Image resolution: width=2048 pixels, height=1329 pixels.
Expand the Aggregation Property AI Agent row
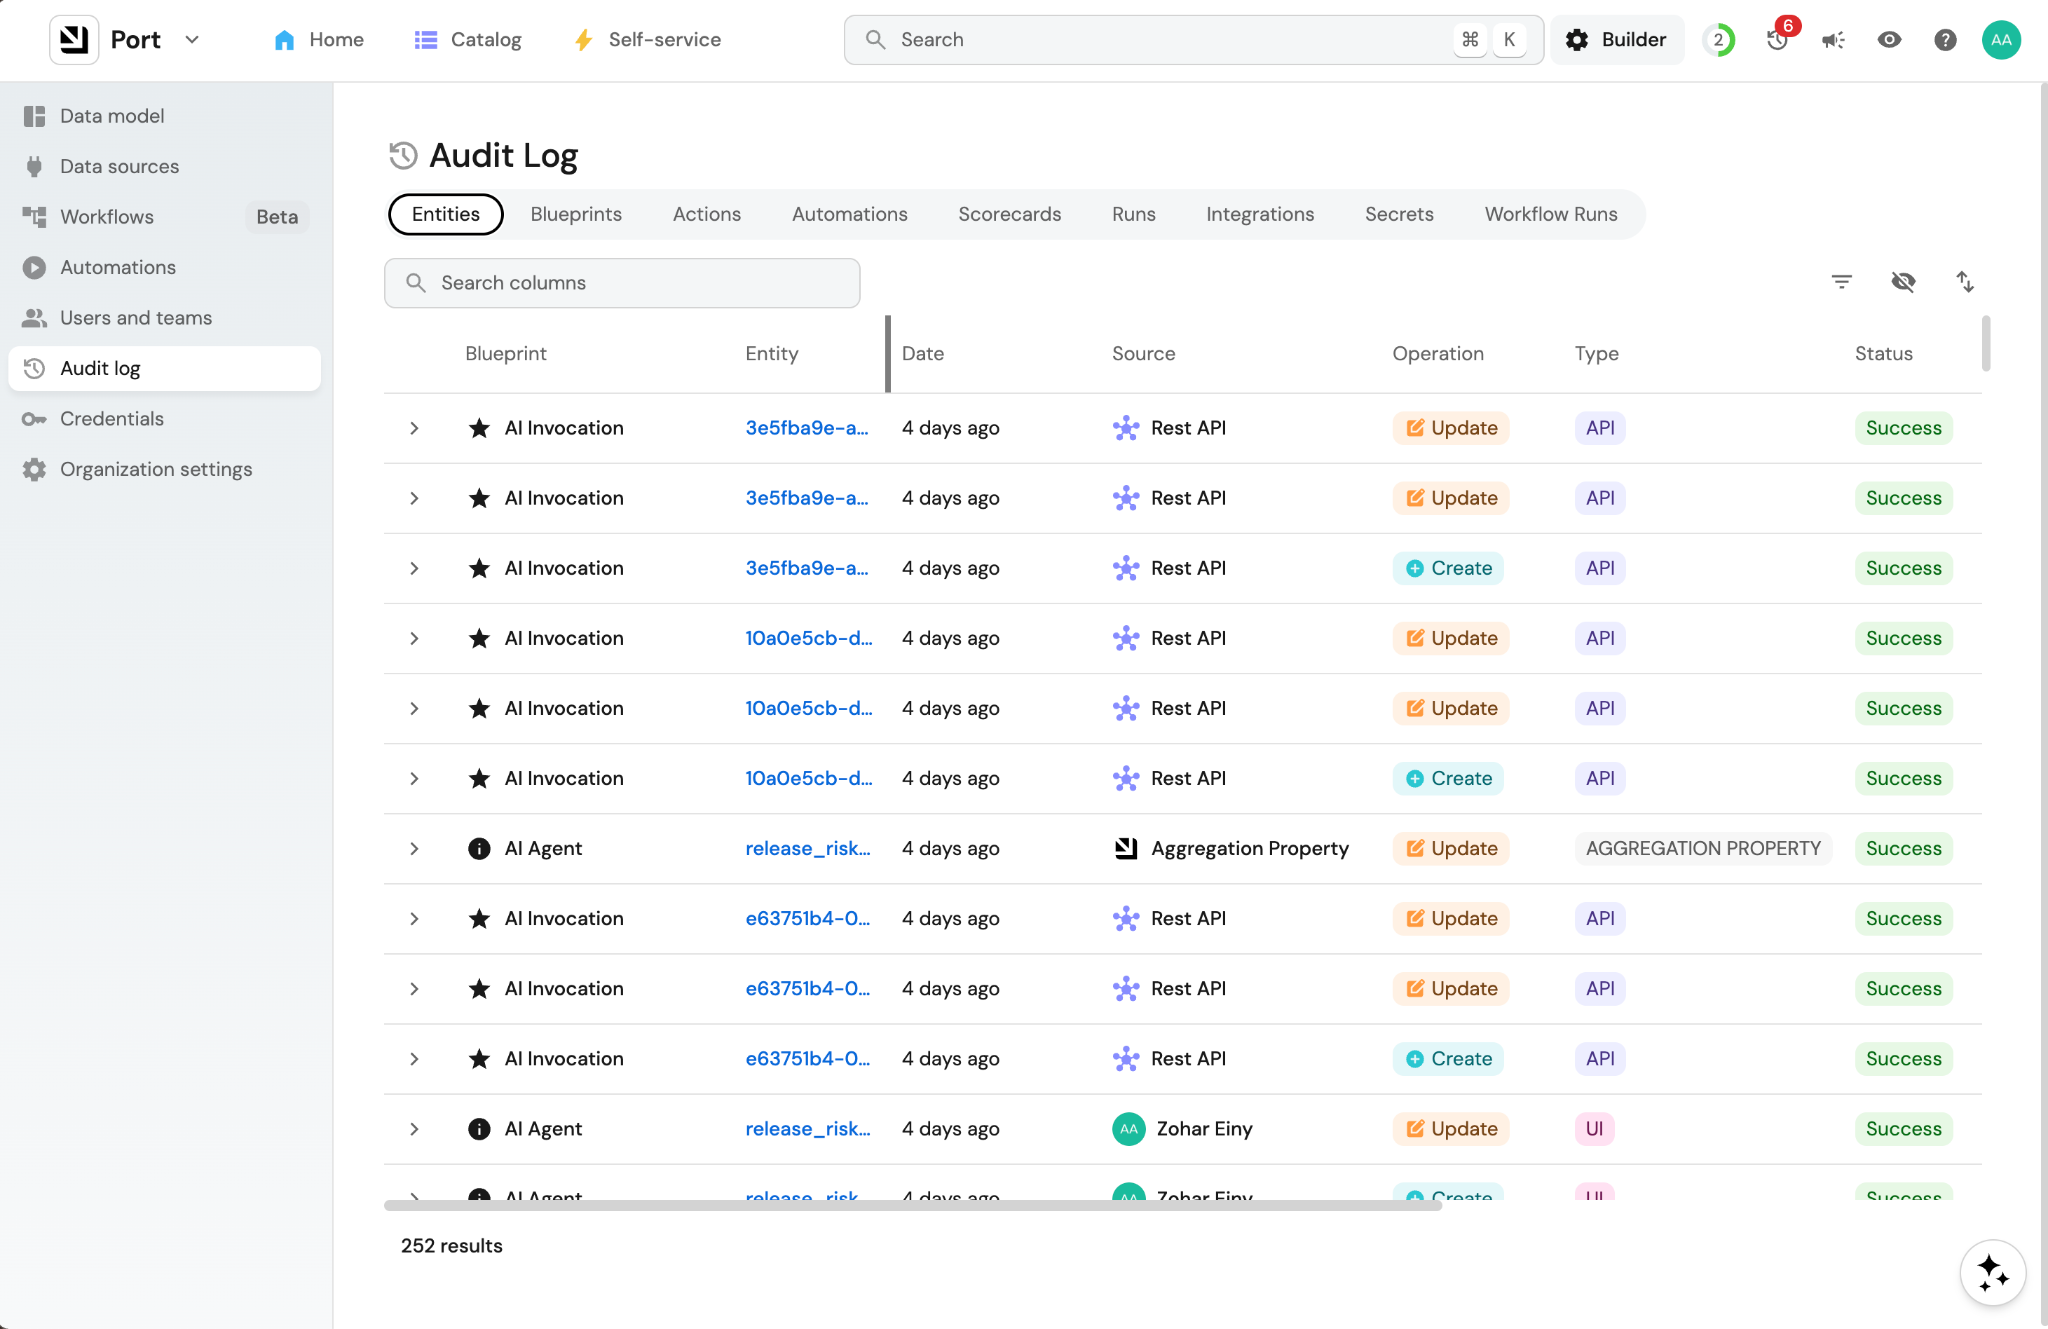pyautogui.click(x=414, y=849)
